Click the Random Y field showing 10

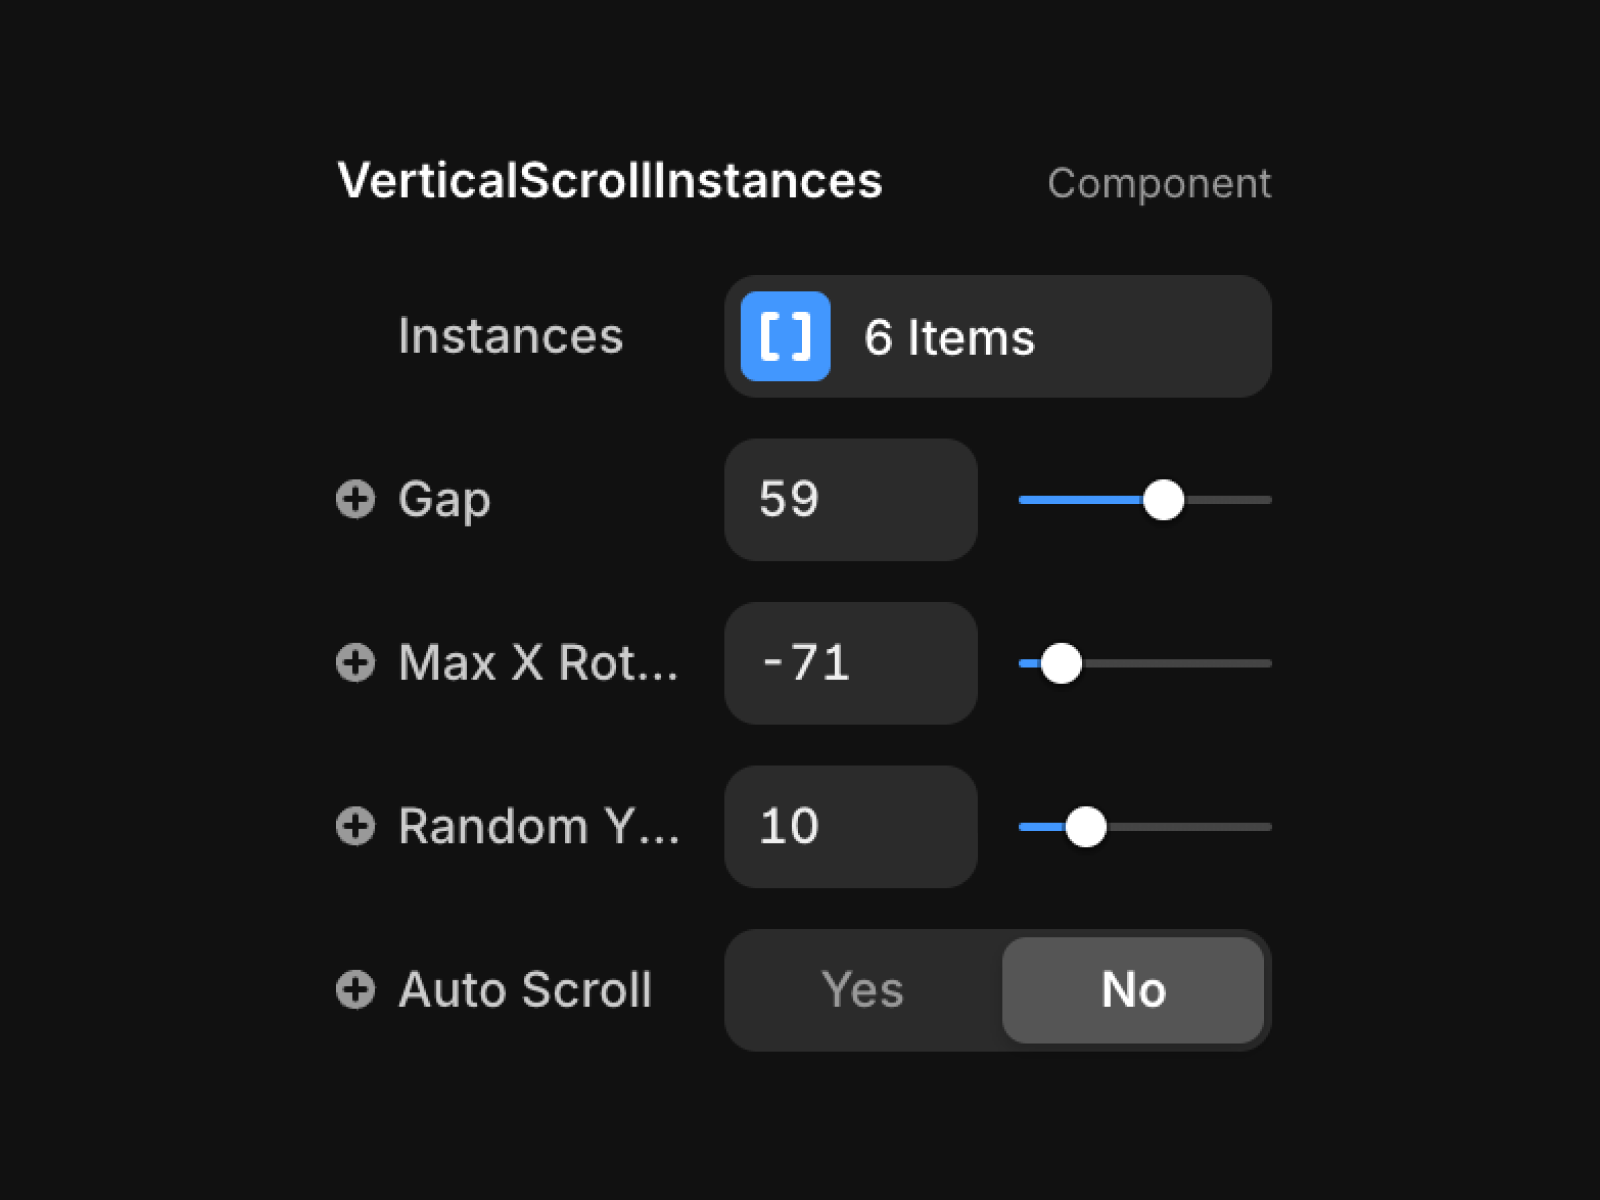coord(851,826)
